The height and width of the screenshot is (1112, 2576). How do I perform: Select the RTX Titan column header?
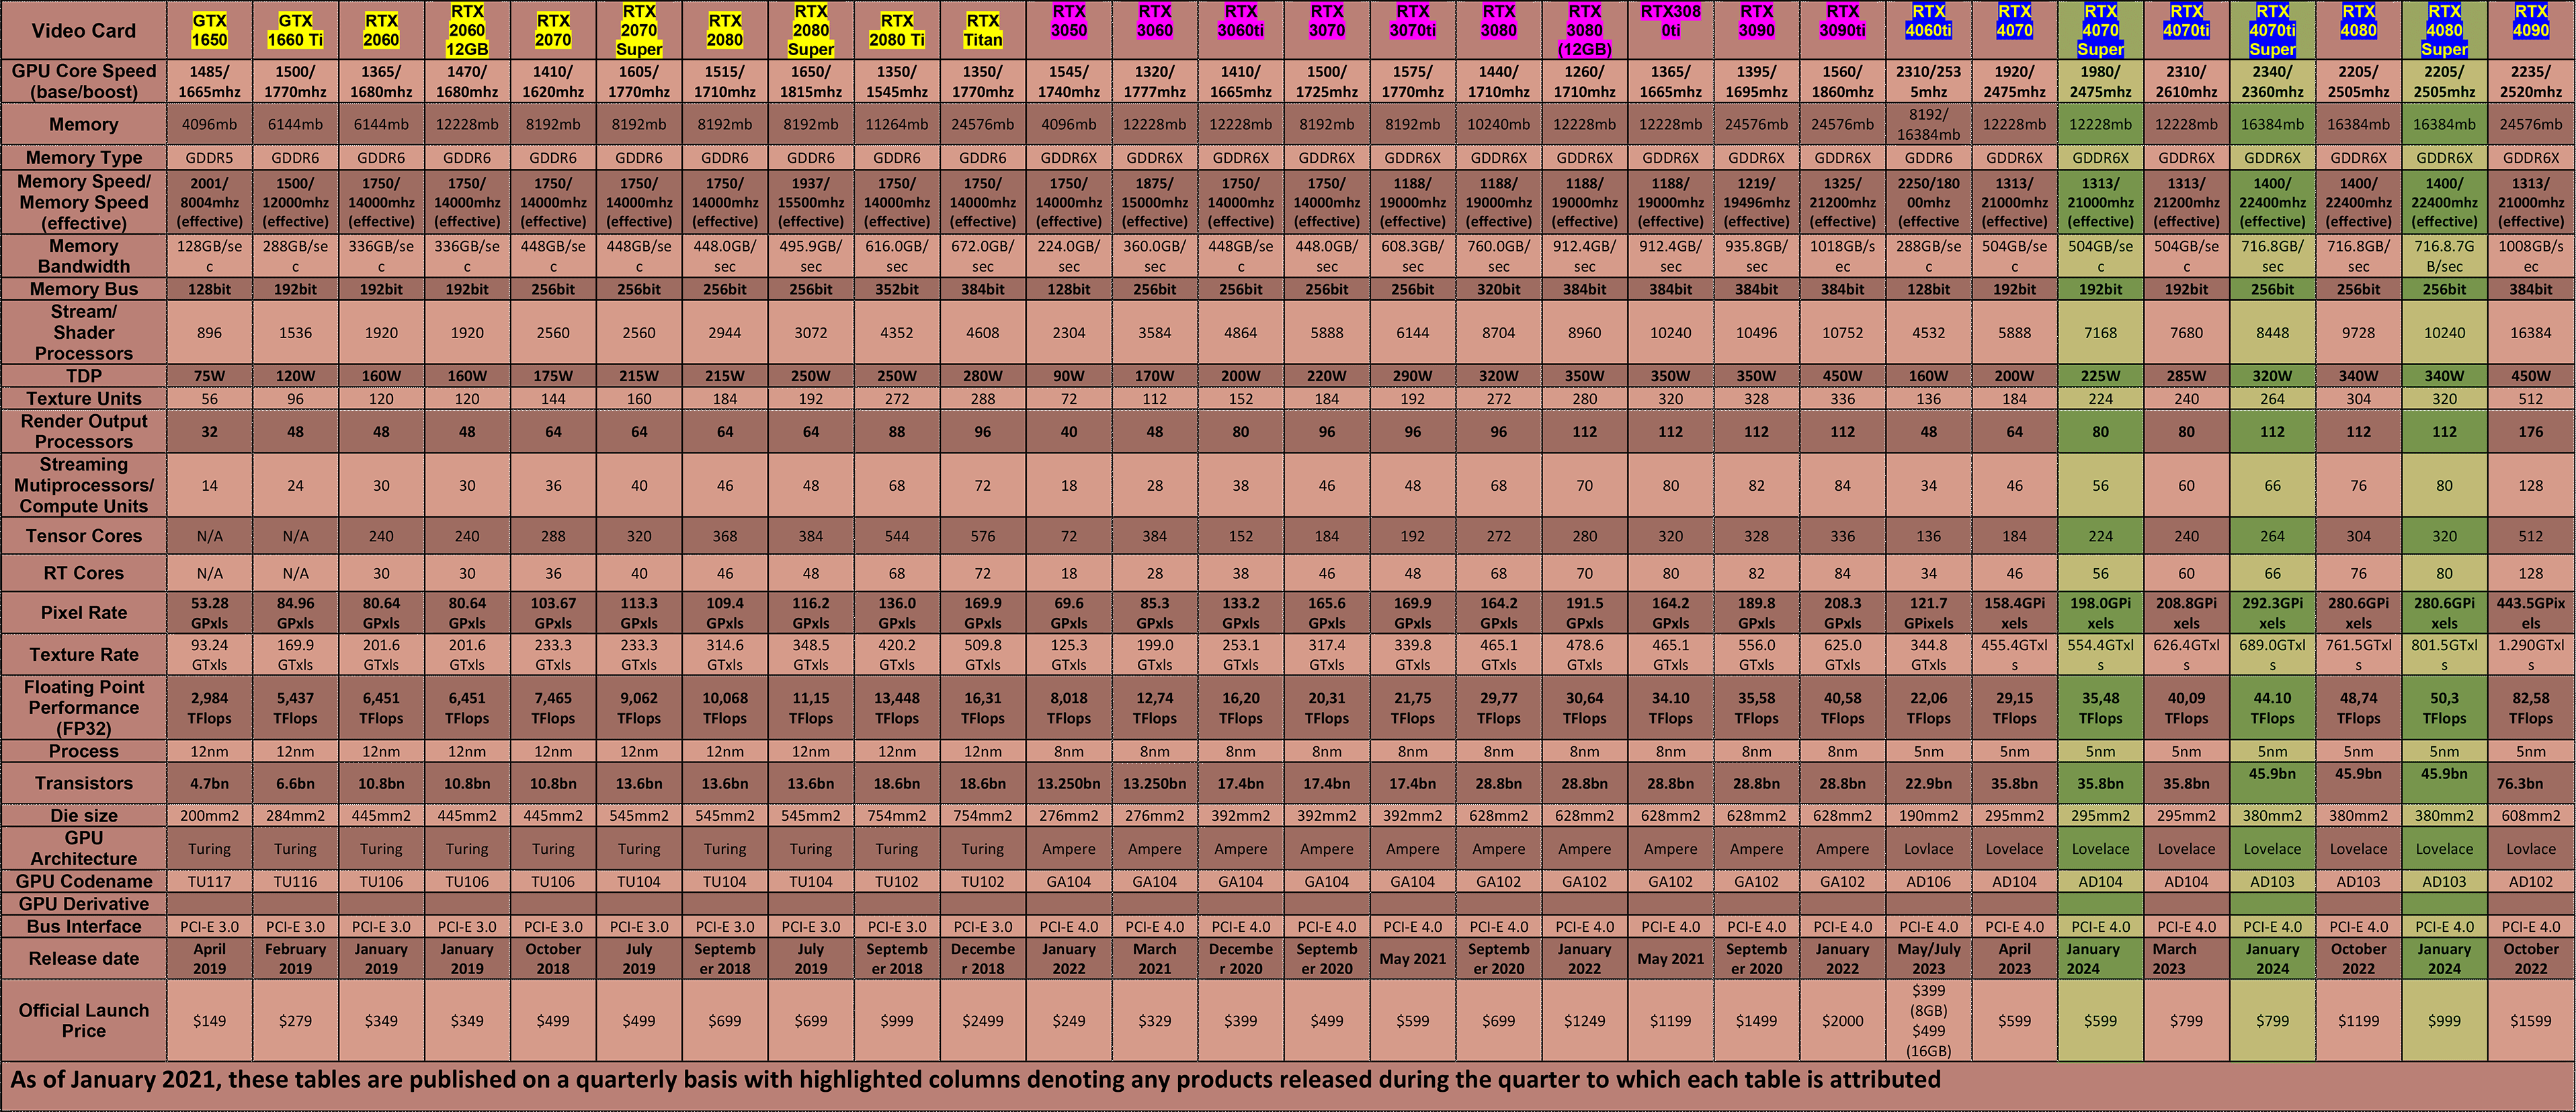983,30
